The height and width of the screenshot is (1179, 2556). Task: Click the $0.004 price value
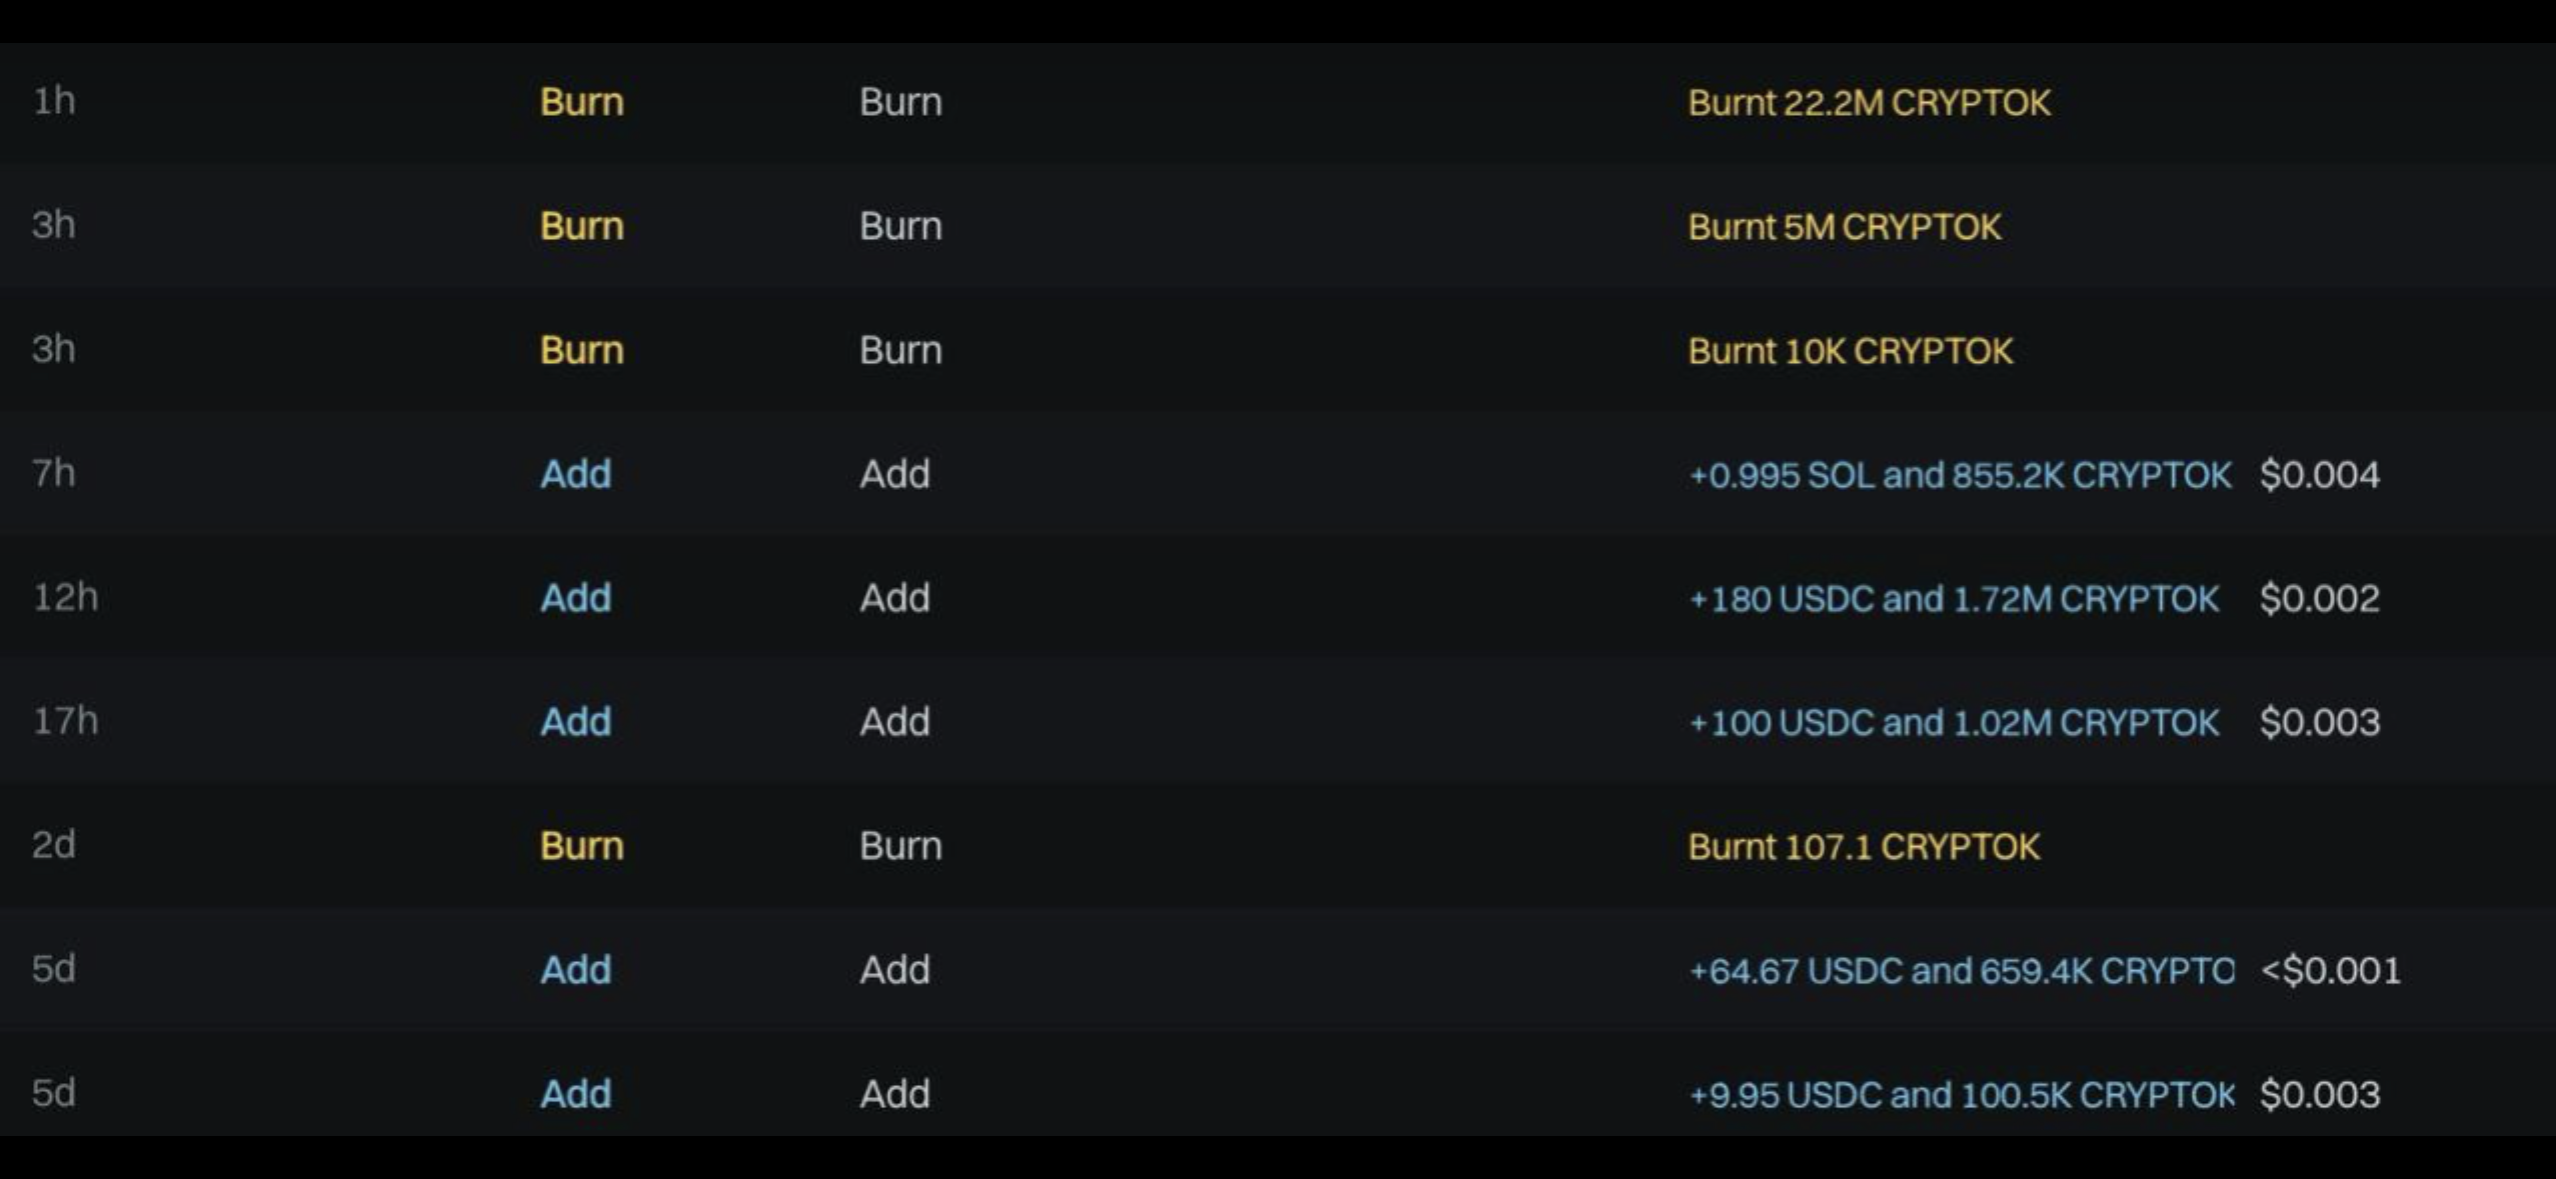[x=2319, y=475]
